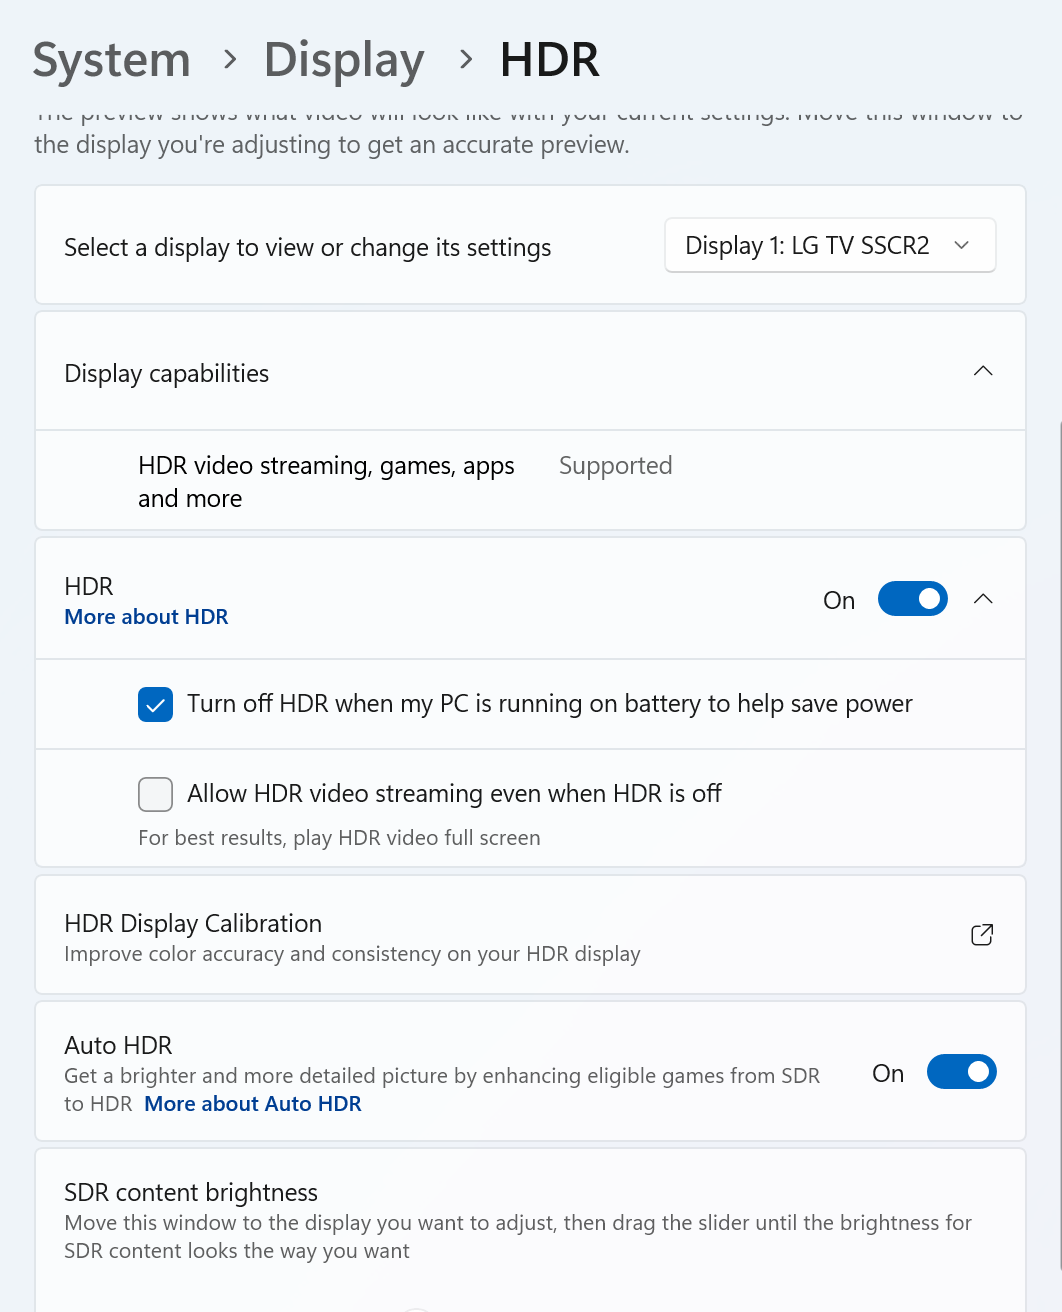
Task: Open the HDR Display Calibration external link icon
Action: click(982, 935)
